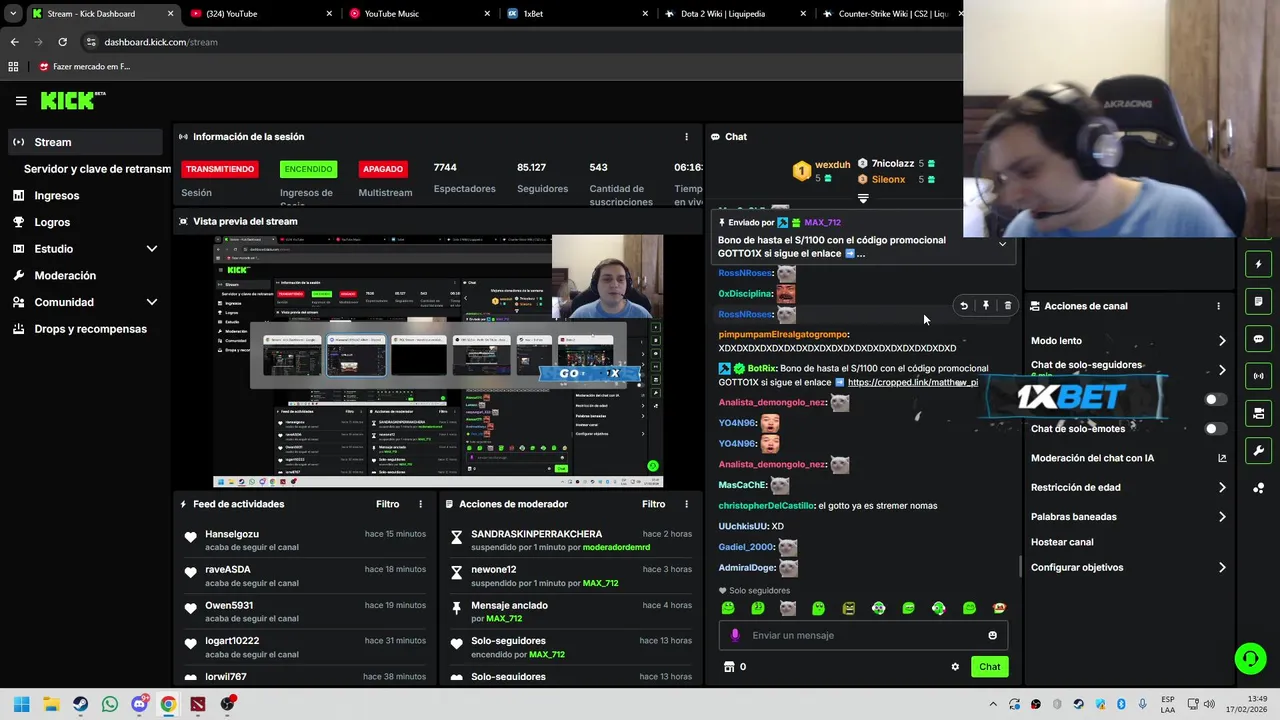Open chat settings gear icon
Screen dimensions: 1280x720
tap(955, 667)
